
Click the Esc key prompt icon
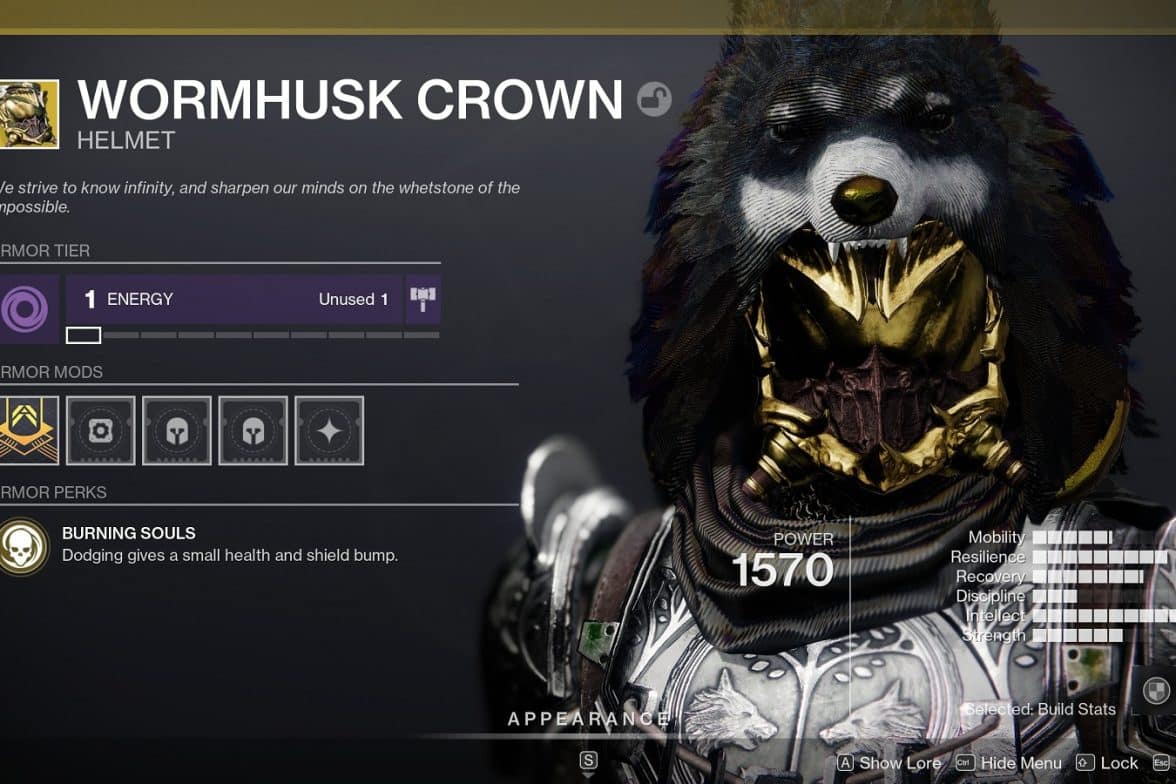pos(1161,763)
